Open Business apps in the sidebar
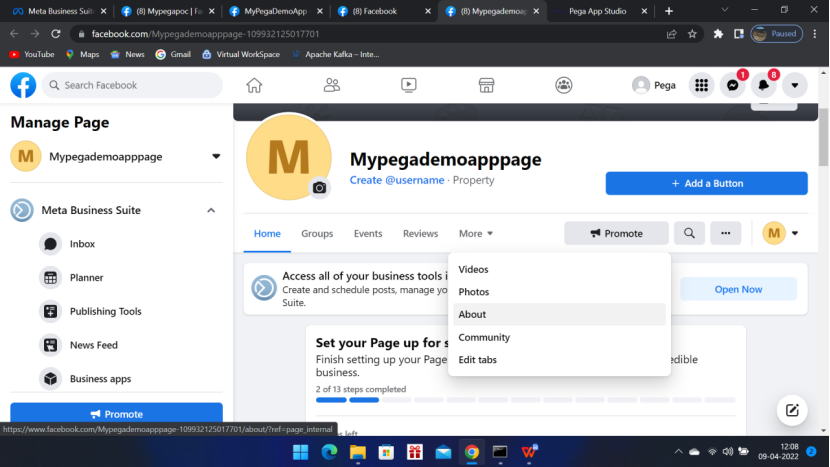Screen dimensions: 830x467 click(x=100, y=379)
